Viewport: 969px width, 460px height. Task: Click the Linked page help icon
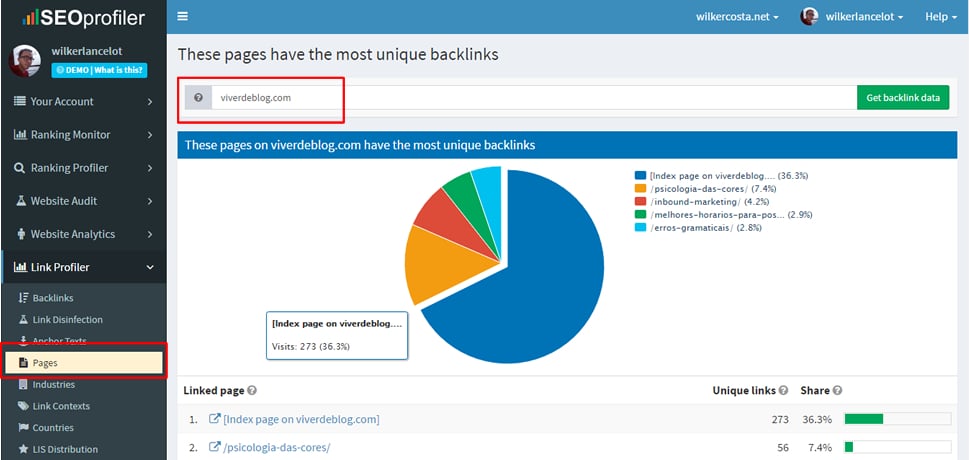[x=252, y=391]
